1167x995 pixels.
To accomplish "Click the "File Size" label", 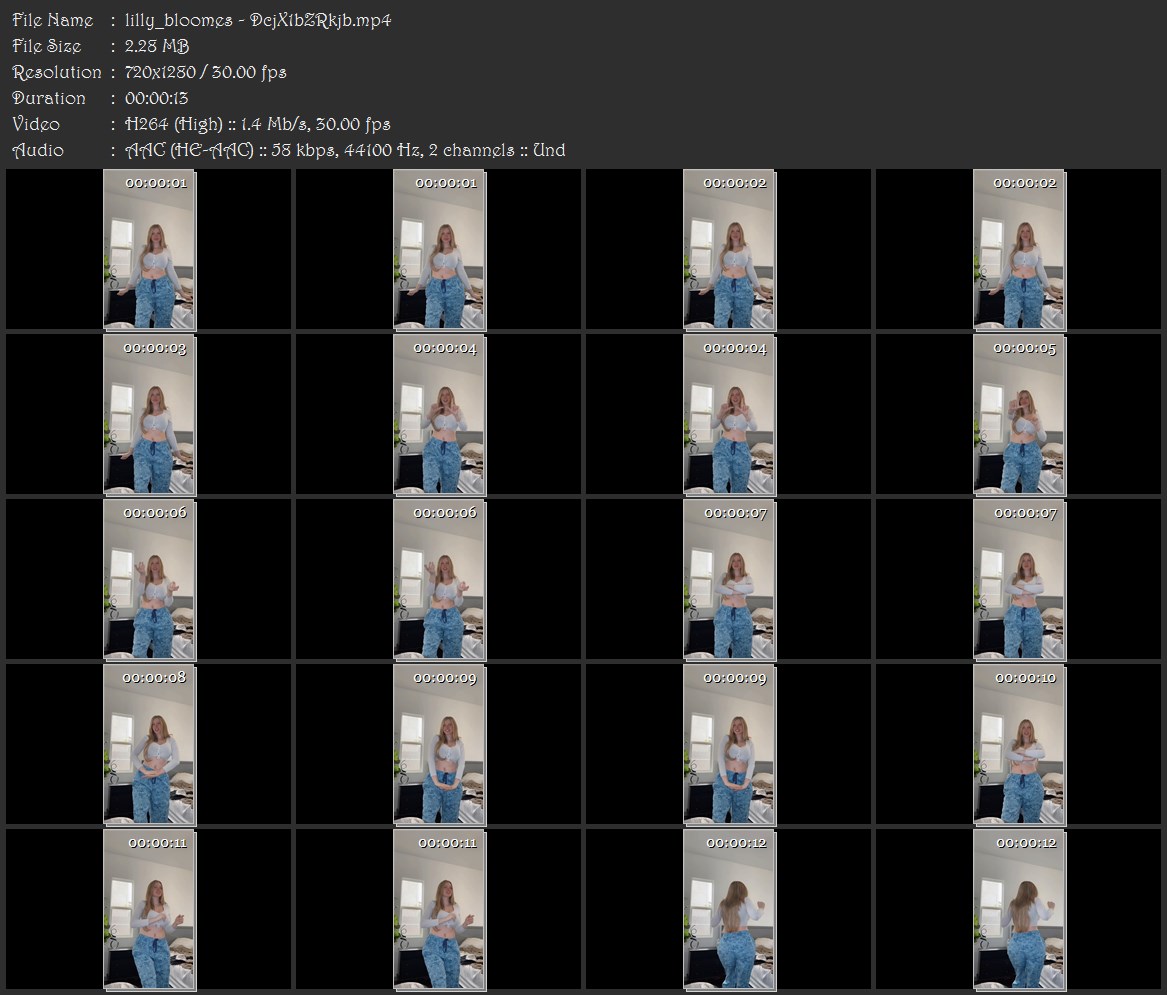I will (47, 46).
